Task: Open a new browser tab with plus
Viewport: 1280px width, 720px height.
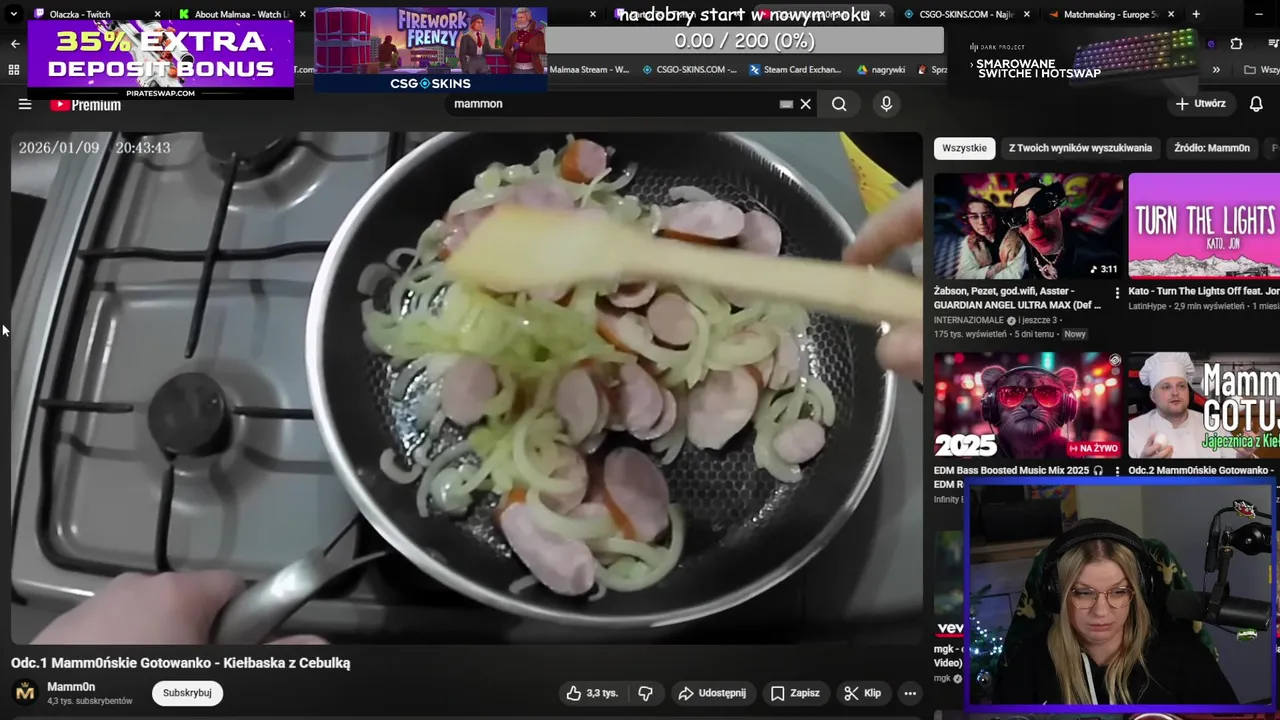Action: point(1196,14)
